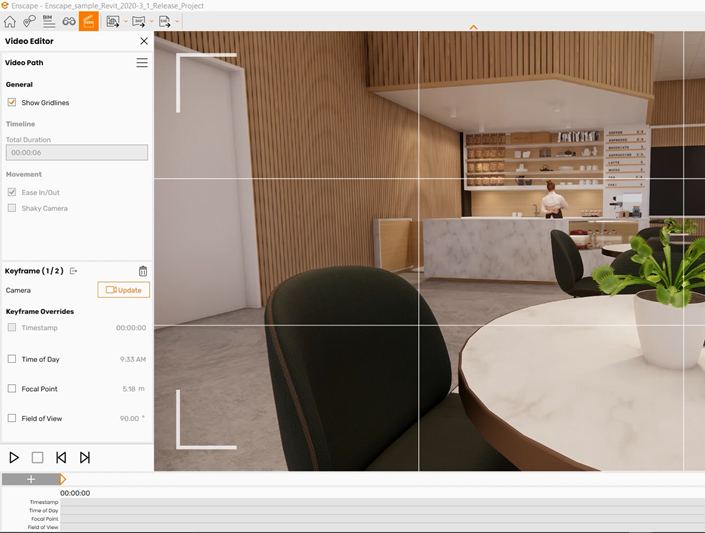The width and height of the screenshot is (705, 533).
Task: Jump to the previous keyframe
Action: 61,457
